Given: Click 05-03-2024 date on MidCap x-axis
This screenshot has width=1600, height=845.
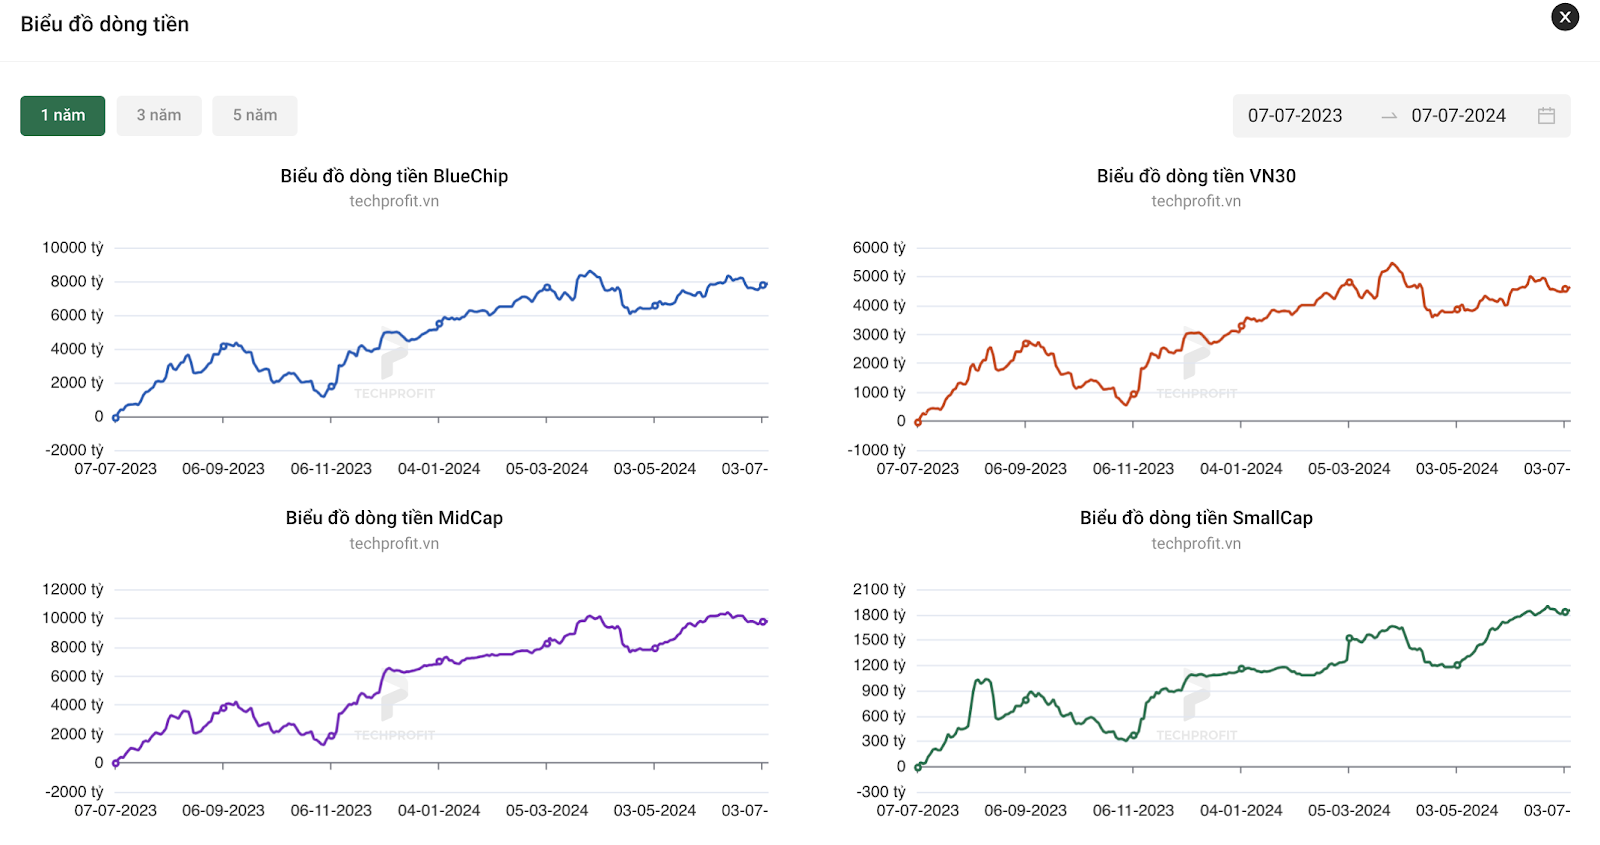Looking at the screenshot, I should click(547, 811).
